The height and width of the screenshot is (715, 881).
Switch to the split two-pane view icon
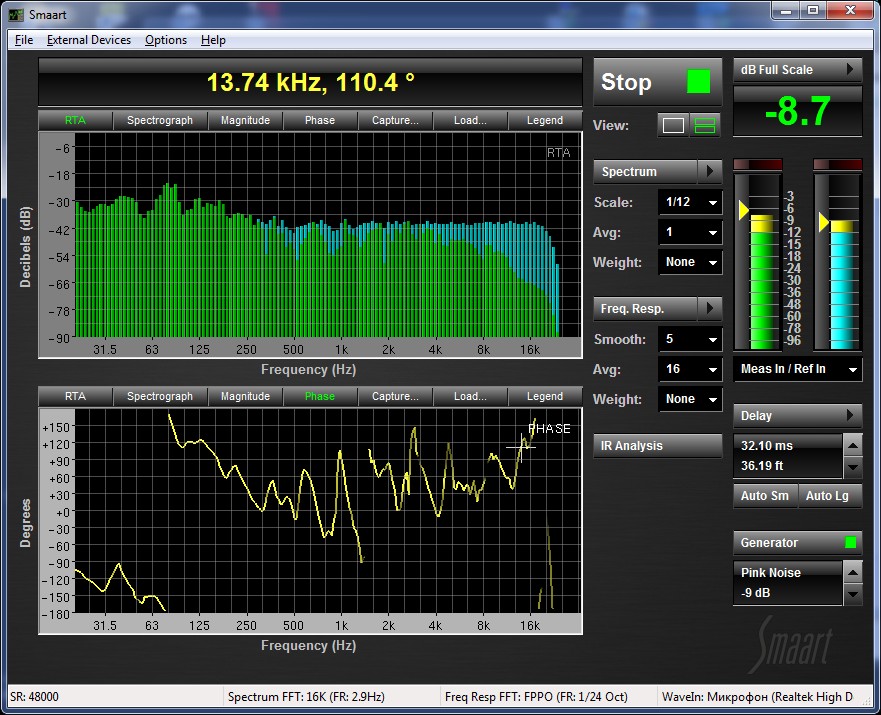coord(706,125)
